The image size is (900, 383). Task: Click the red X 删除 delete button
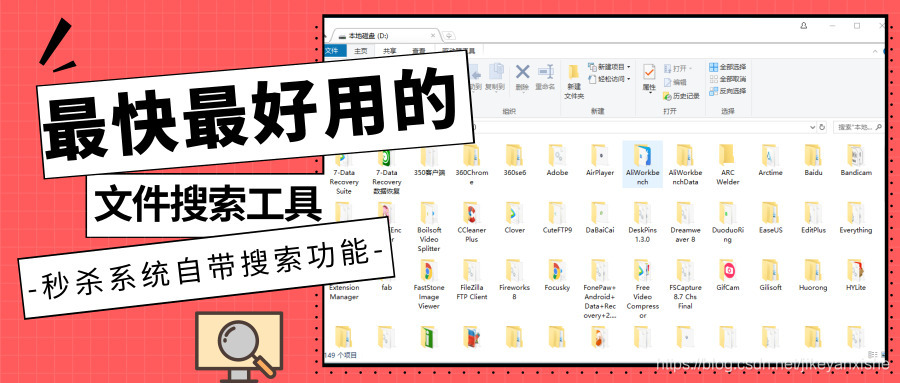(522, 77)
